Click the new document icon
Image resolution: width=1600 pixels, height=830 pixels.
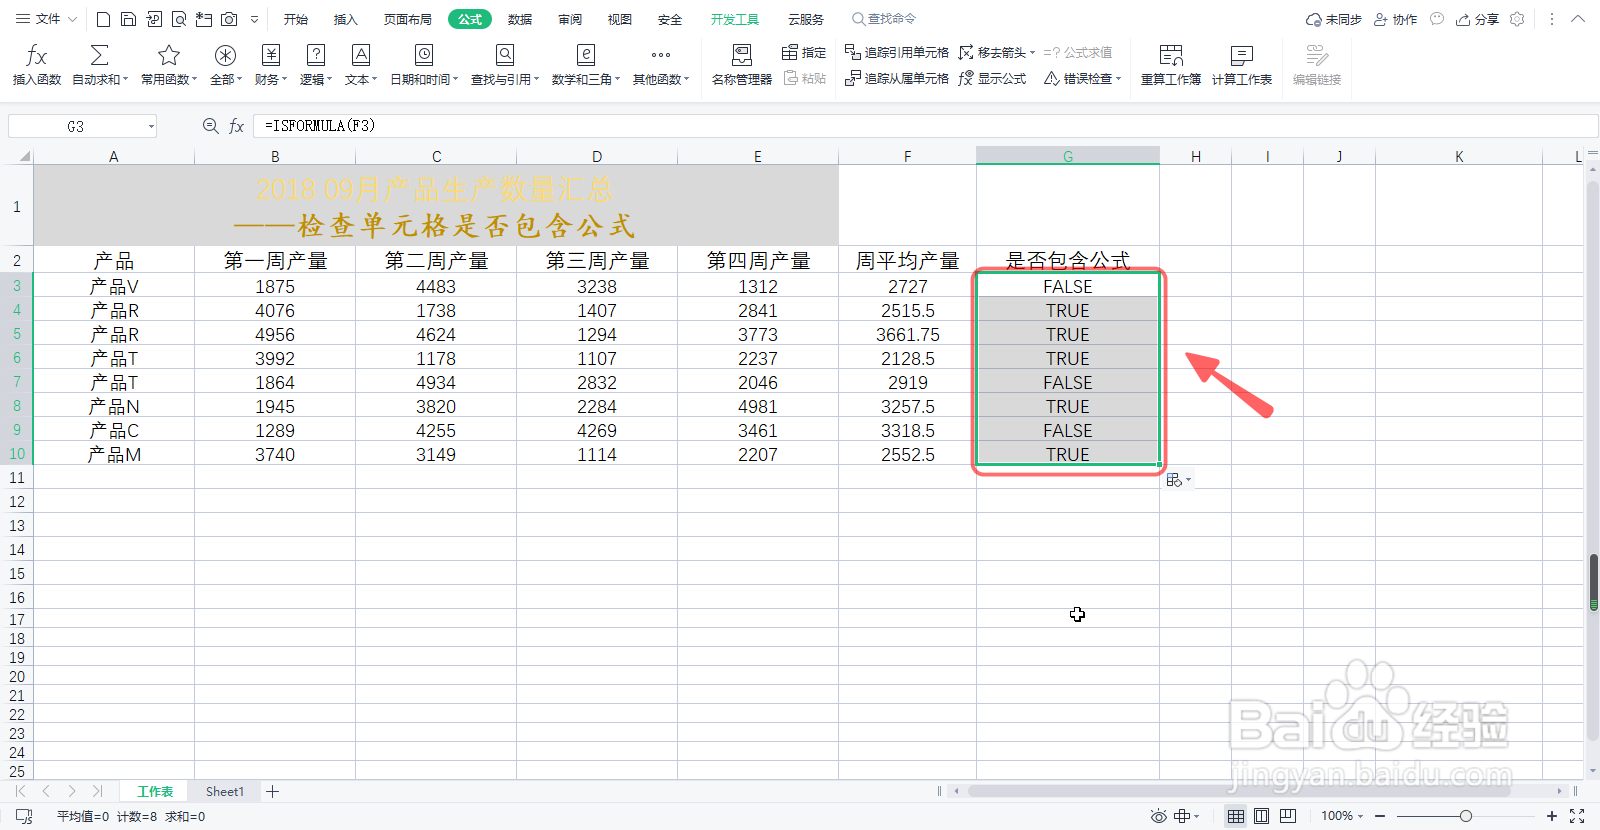pos(103,19)
